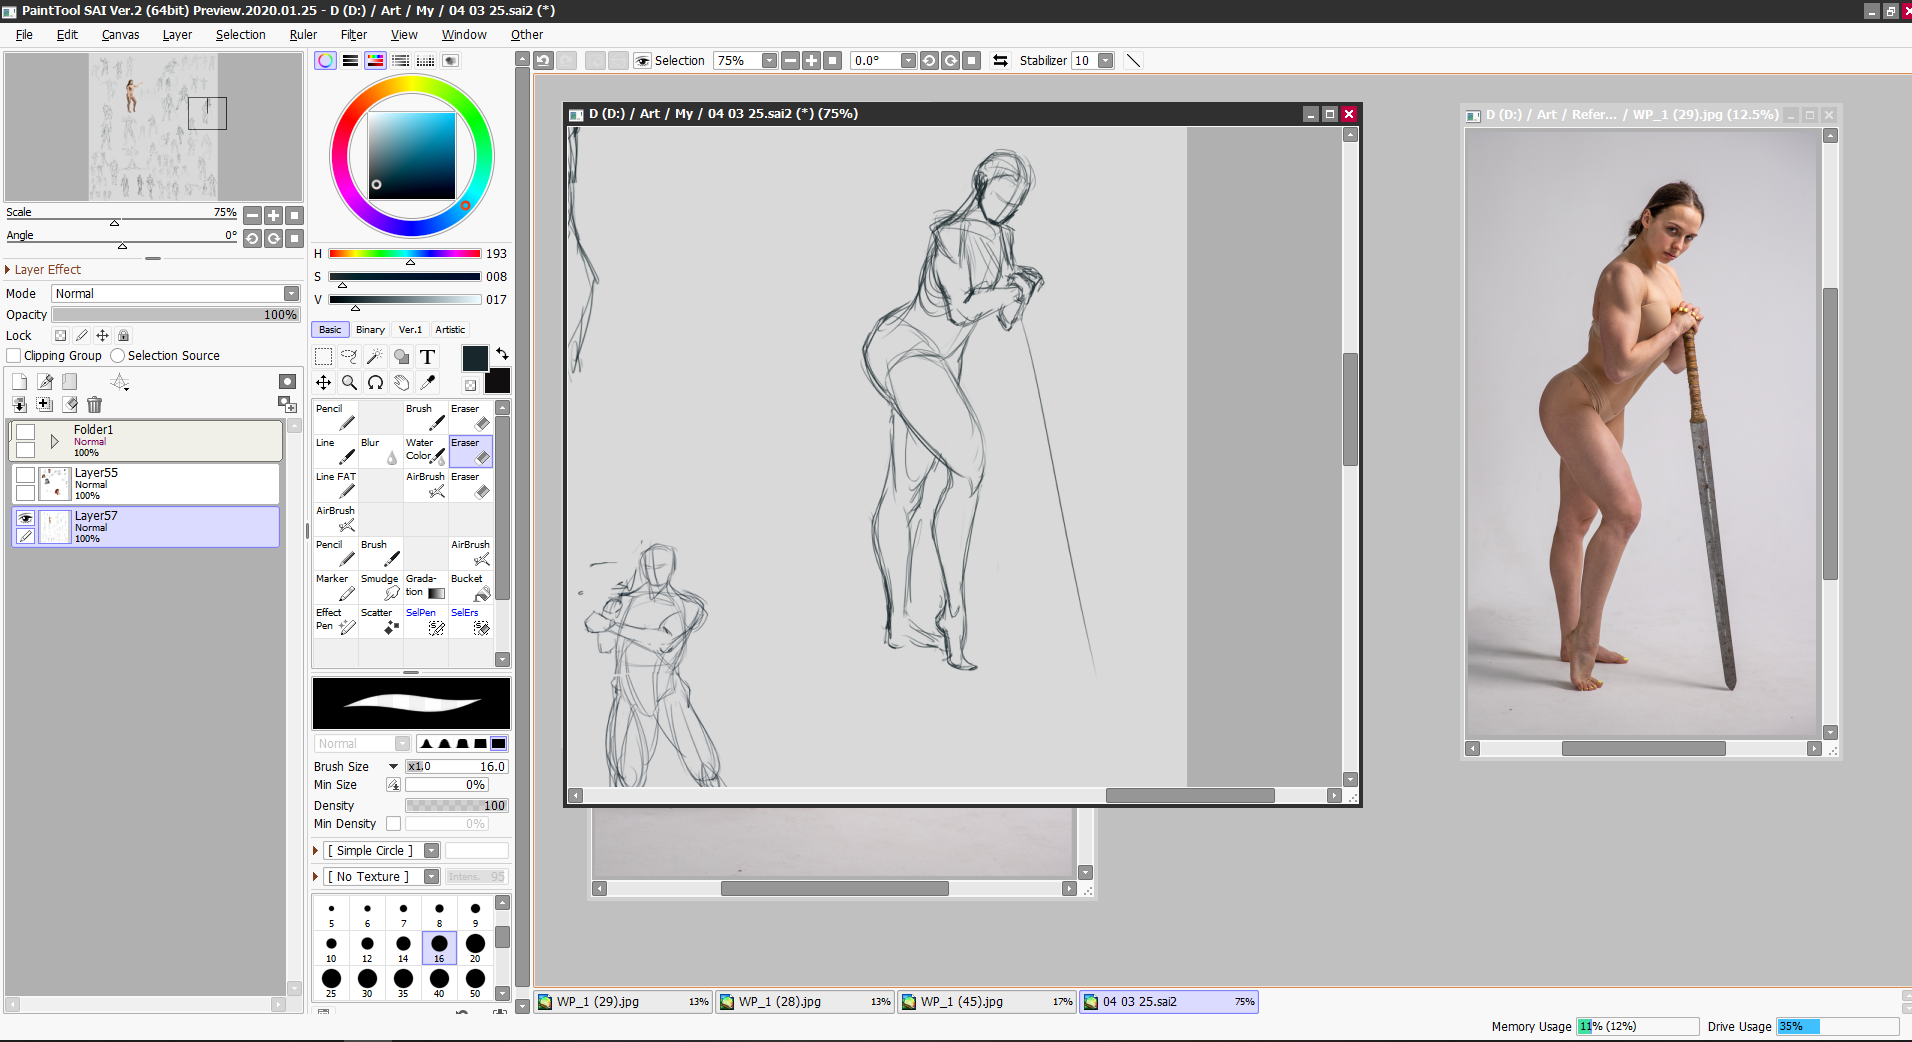Image resolution: width=1912 pixels, height=1042 pixels.
Task: Toggle the color wheel panel display
Action: (x=325, y=61)
